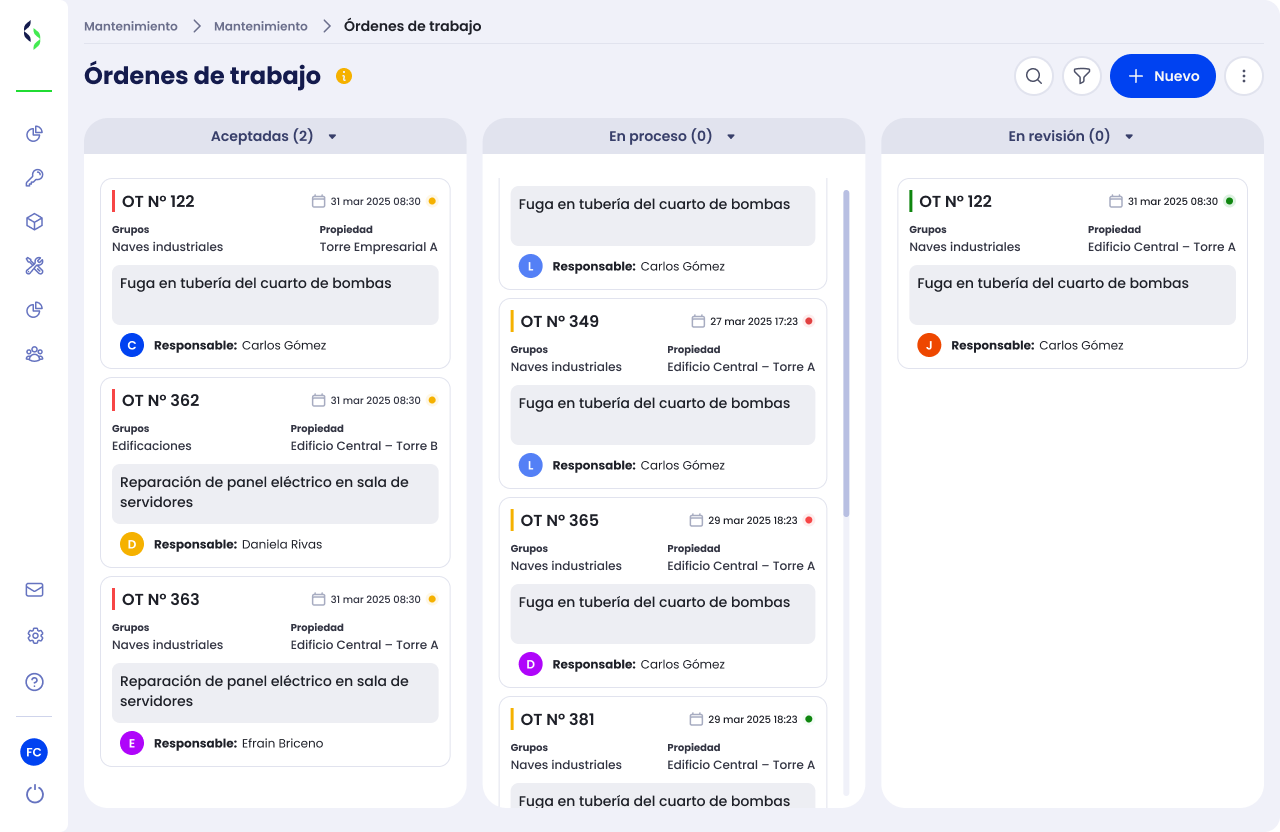Click calendar icon on En revisión OT Nº 122
This screenshot has width=1280, height=832.
coord(1116,201)
